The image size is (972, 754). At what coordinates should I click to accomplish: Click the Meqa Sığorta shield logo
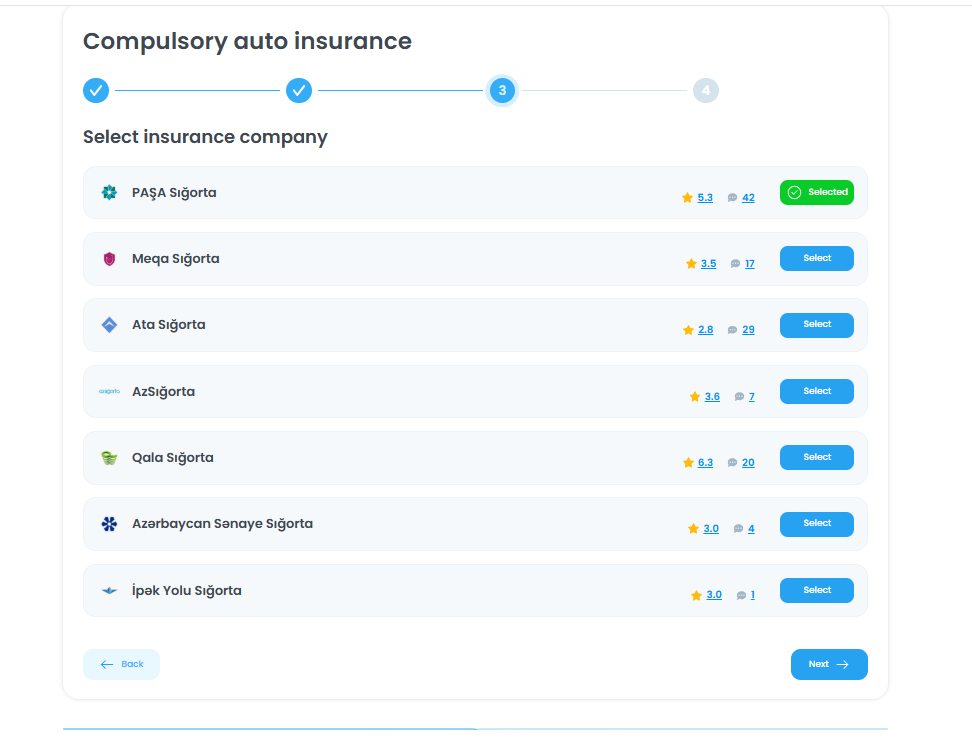(x=109, y=259)
